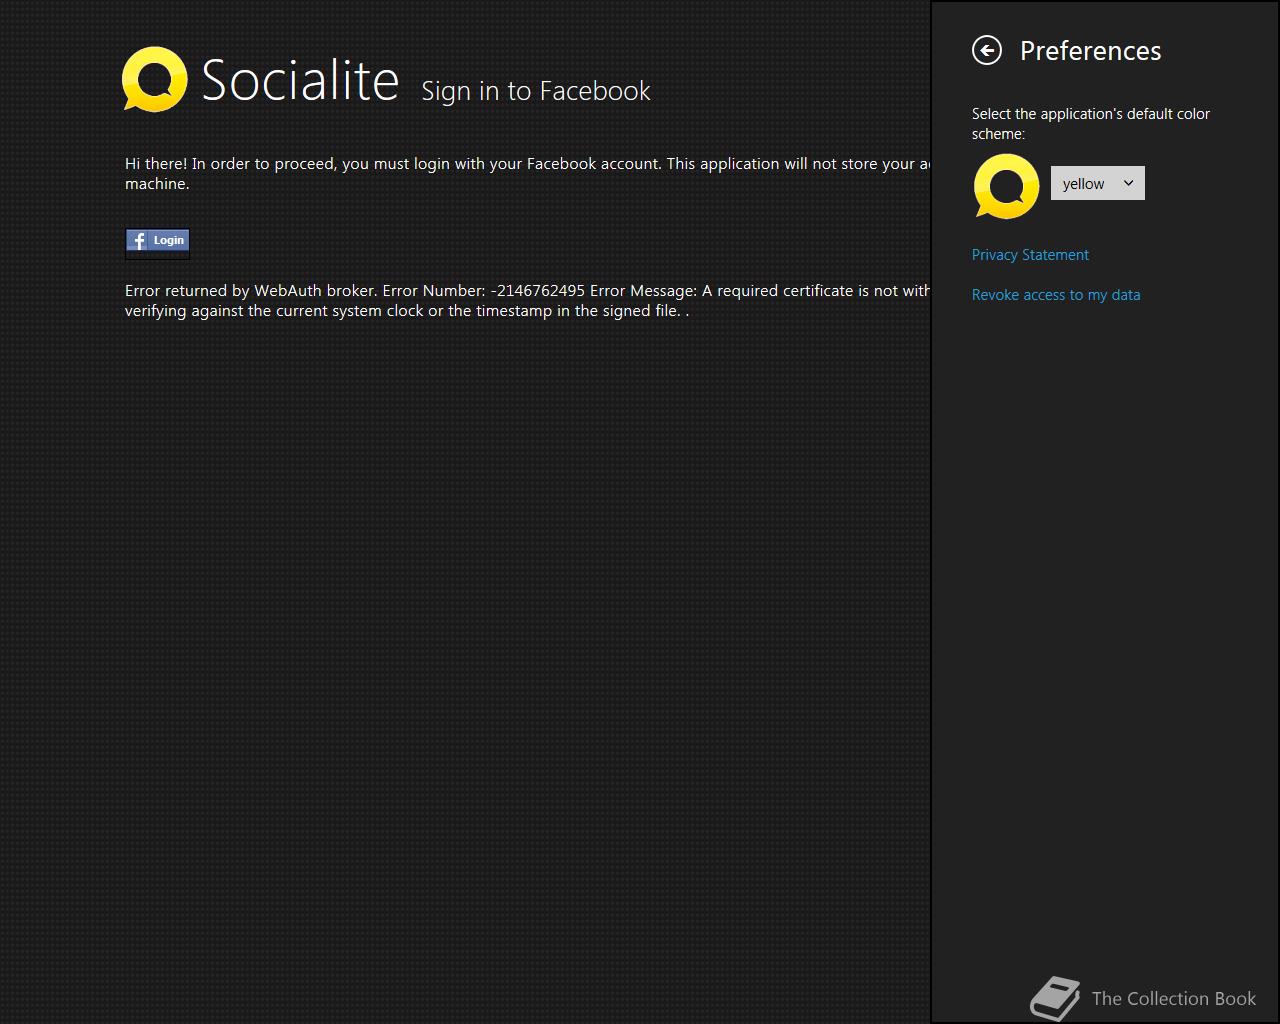Open the yellow color scheme dropdown

coord(1097,183)
